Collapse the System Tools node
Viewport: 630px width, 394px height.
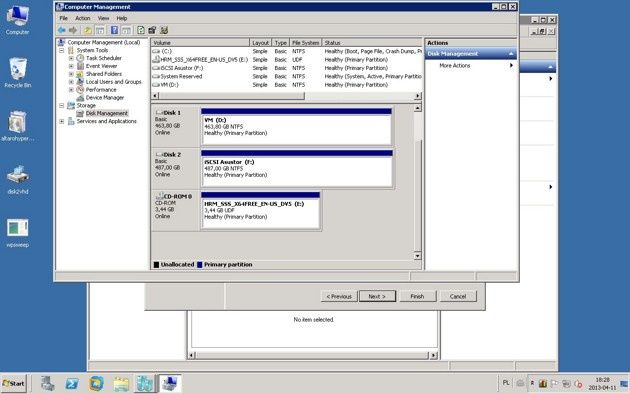[62, 51]
